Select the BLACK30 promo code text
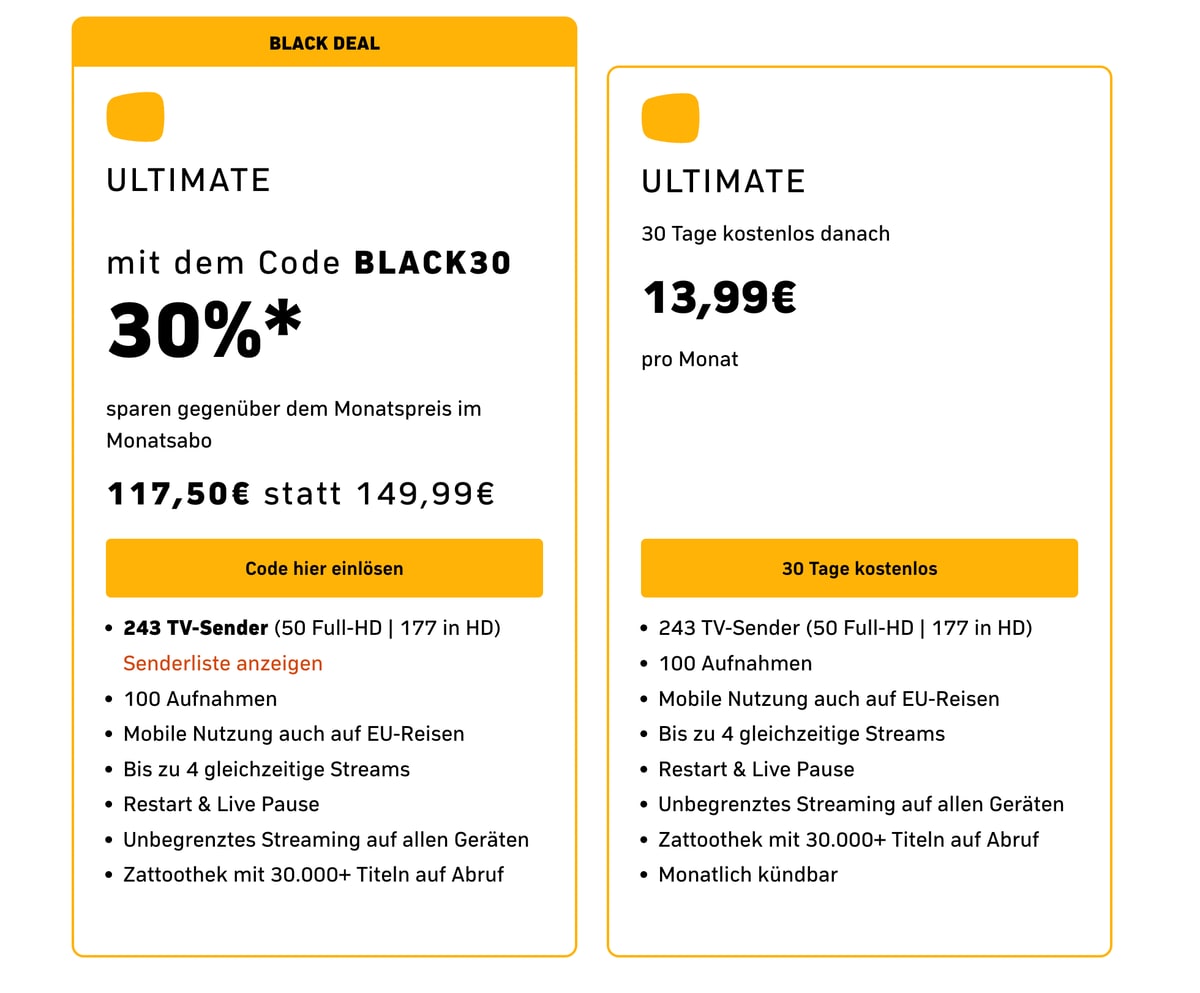Image resolution: width=1200 pixels, height=993 pixels. pyautogui.click(x=432, y=263)
